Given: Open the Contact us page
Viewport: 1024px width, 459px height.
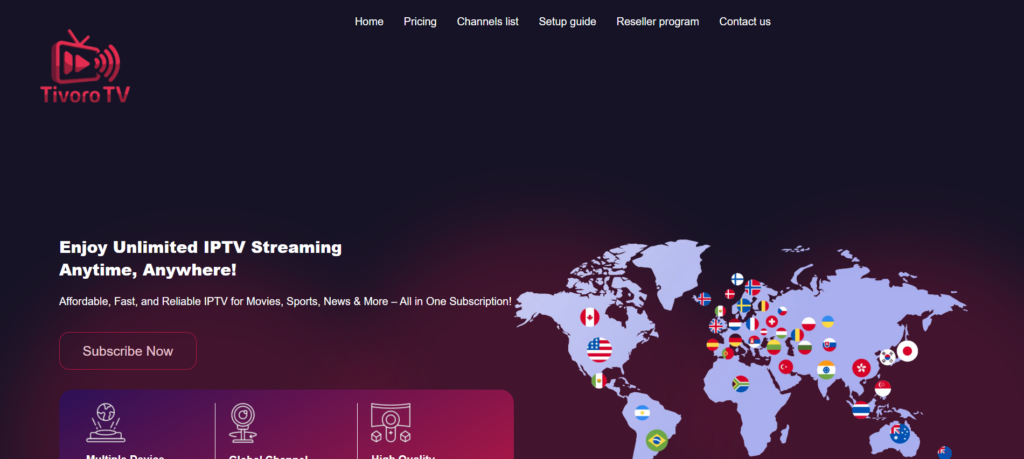Looking at the screenshot, I should coord(745,22).
